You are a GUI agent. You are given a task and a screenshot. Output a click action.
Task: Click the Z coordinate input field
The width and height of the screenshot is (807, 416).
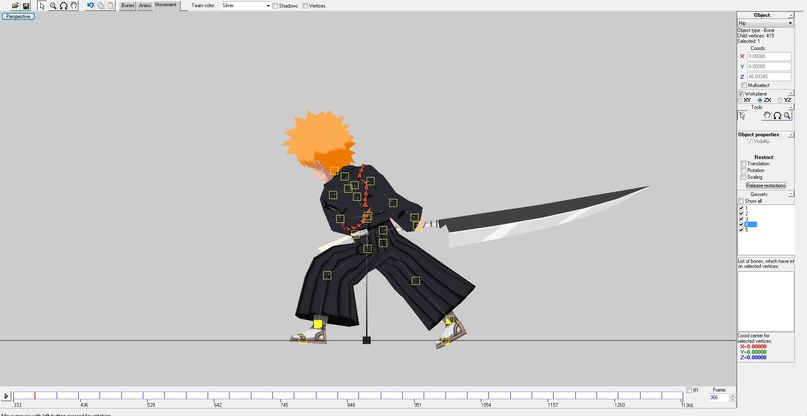pyautogui.click(x=769, y=77)
